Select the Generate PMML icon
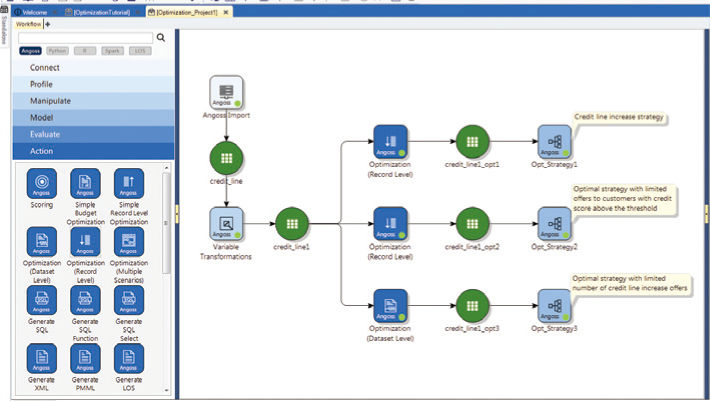 pos(85,358)
